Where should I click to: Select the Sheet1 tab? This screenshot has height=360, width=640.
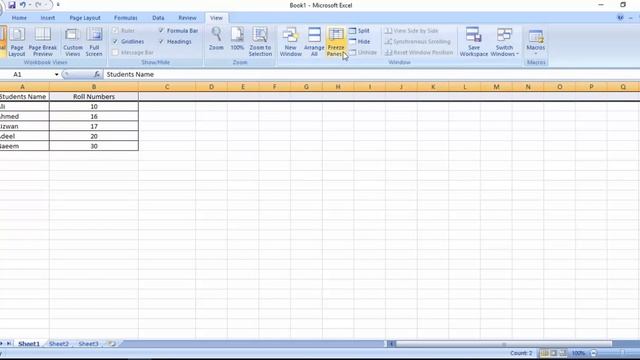tap(29, 344)
